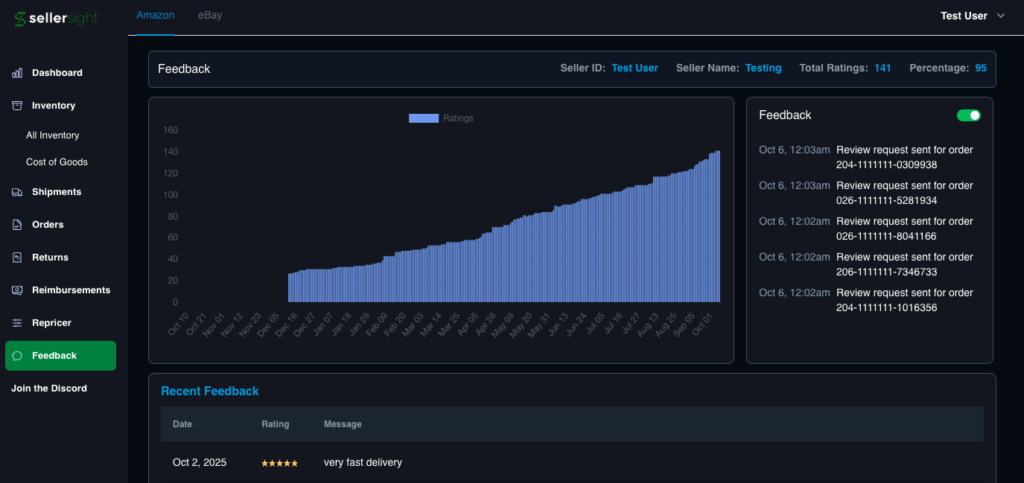Image resolution: width=1024 pixels, height=483 pixels.
Task: Click the Join the Discord link
Action: tap(49, 388)
